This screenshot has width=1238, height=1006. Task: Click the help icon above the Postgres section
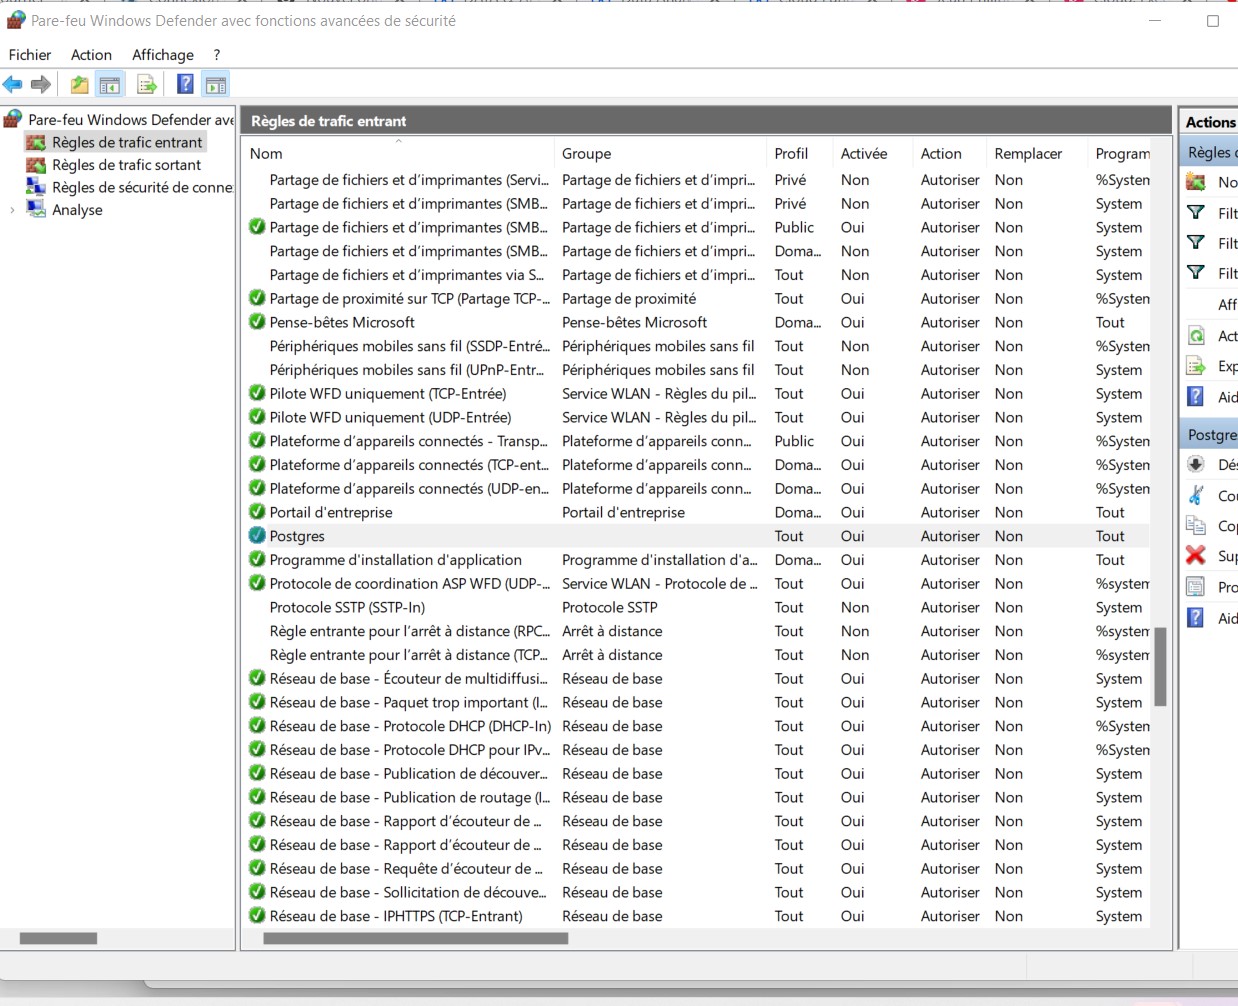click(x=1196, y=396)
